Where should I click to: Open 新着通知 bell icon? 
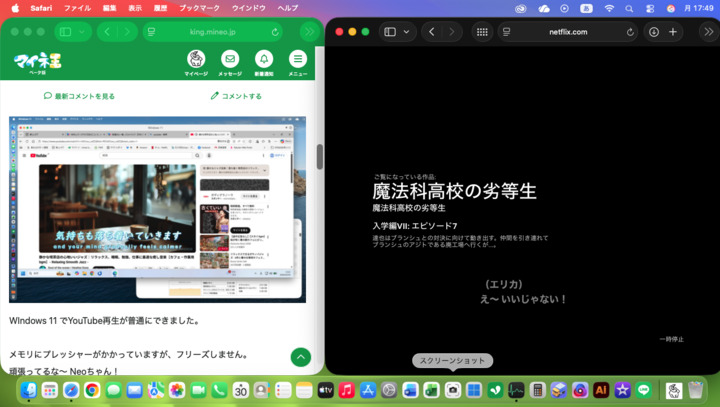[264, 63]
